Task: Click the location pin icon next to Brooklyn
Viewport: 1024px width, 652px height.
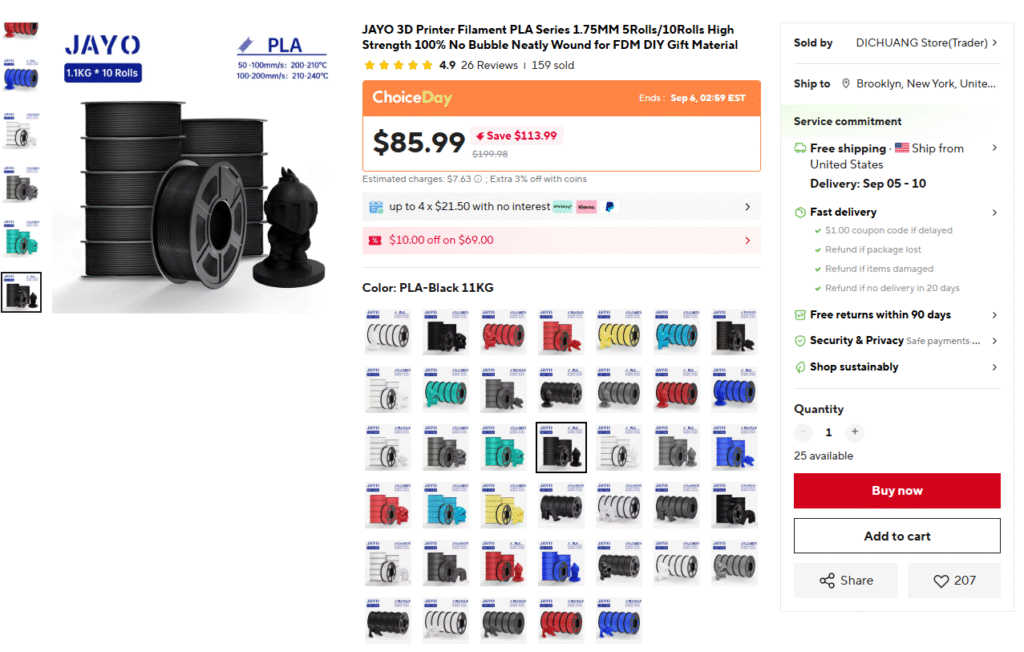Action: [846, 84]
